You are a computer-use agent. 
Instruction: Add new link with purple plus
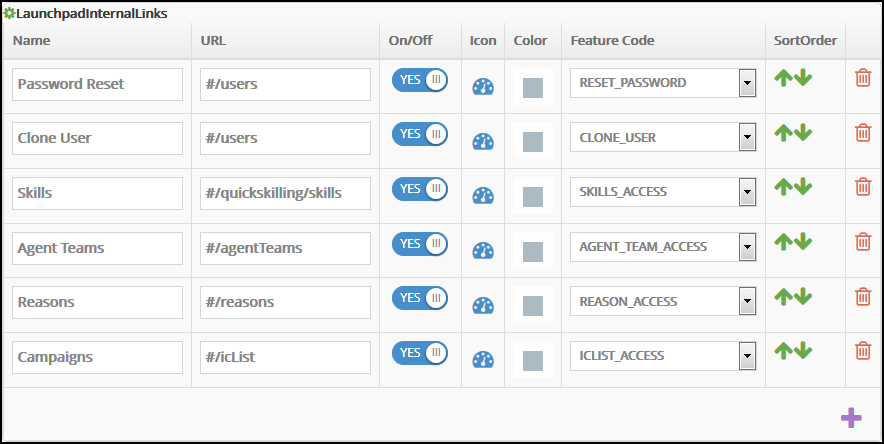(851, 417)
